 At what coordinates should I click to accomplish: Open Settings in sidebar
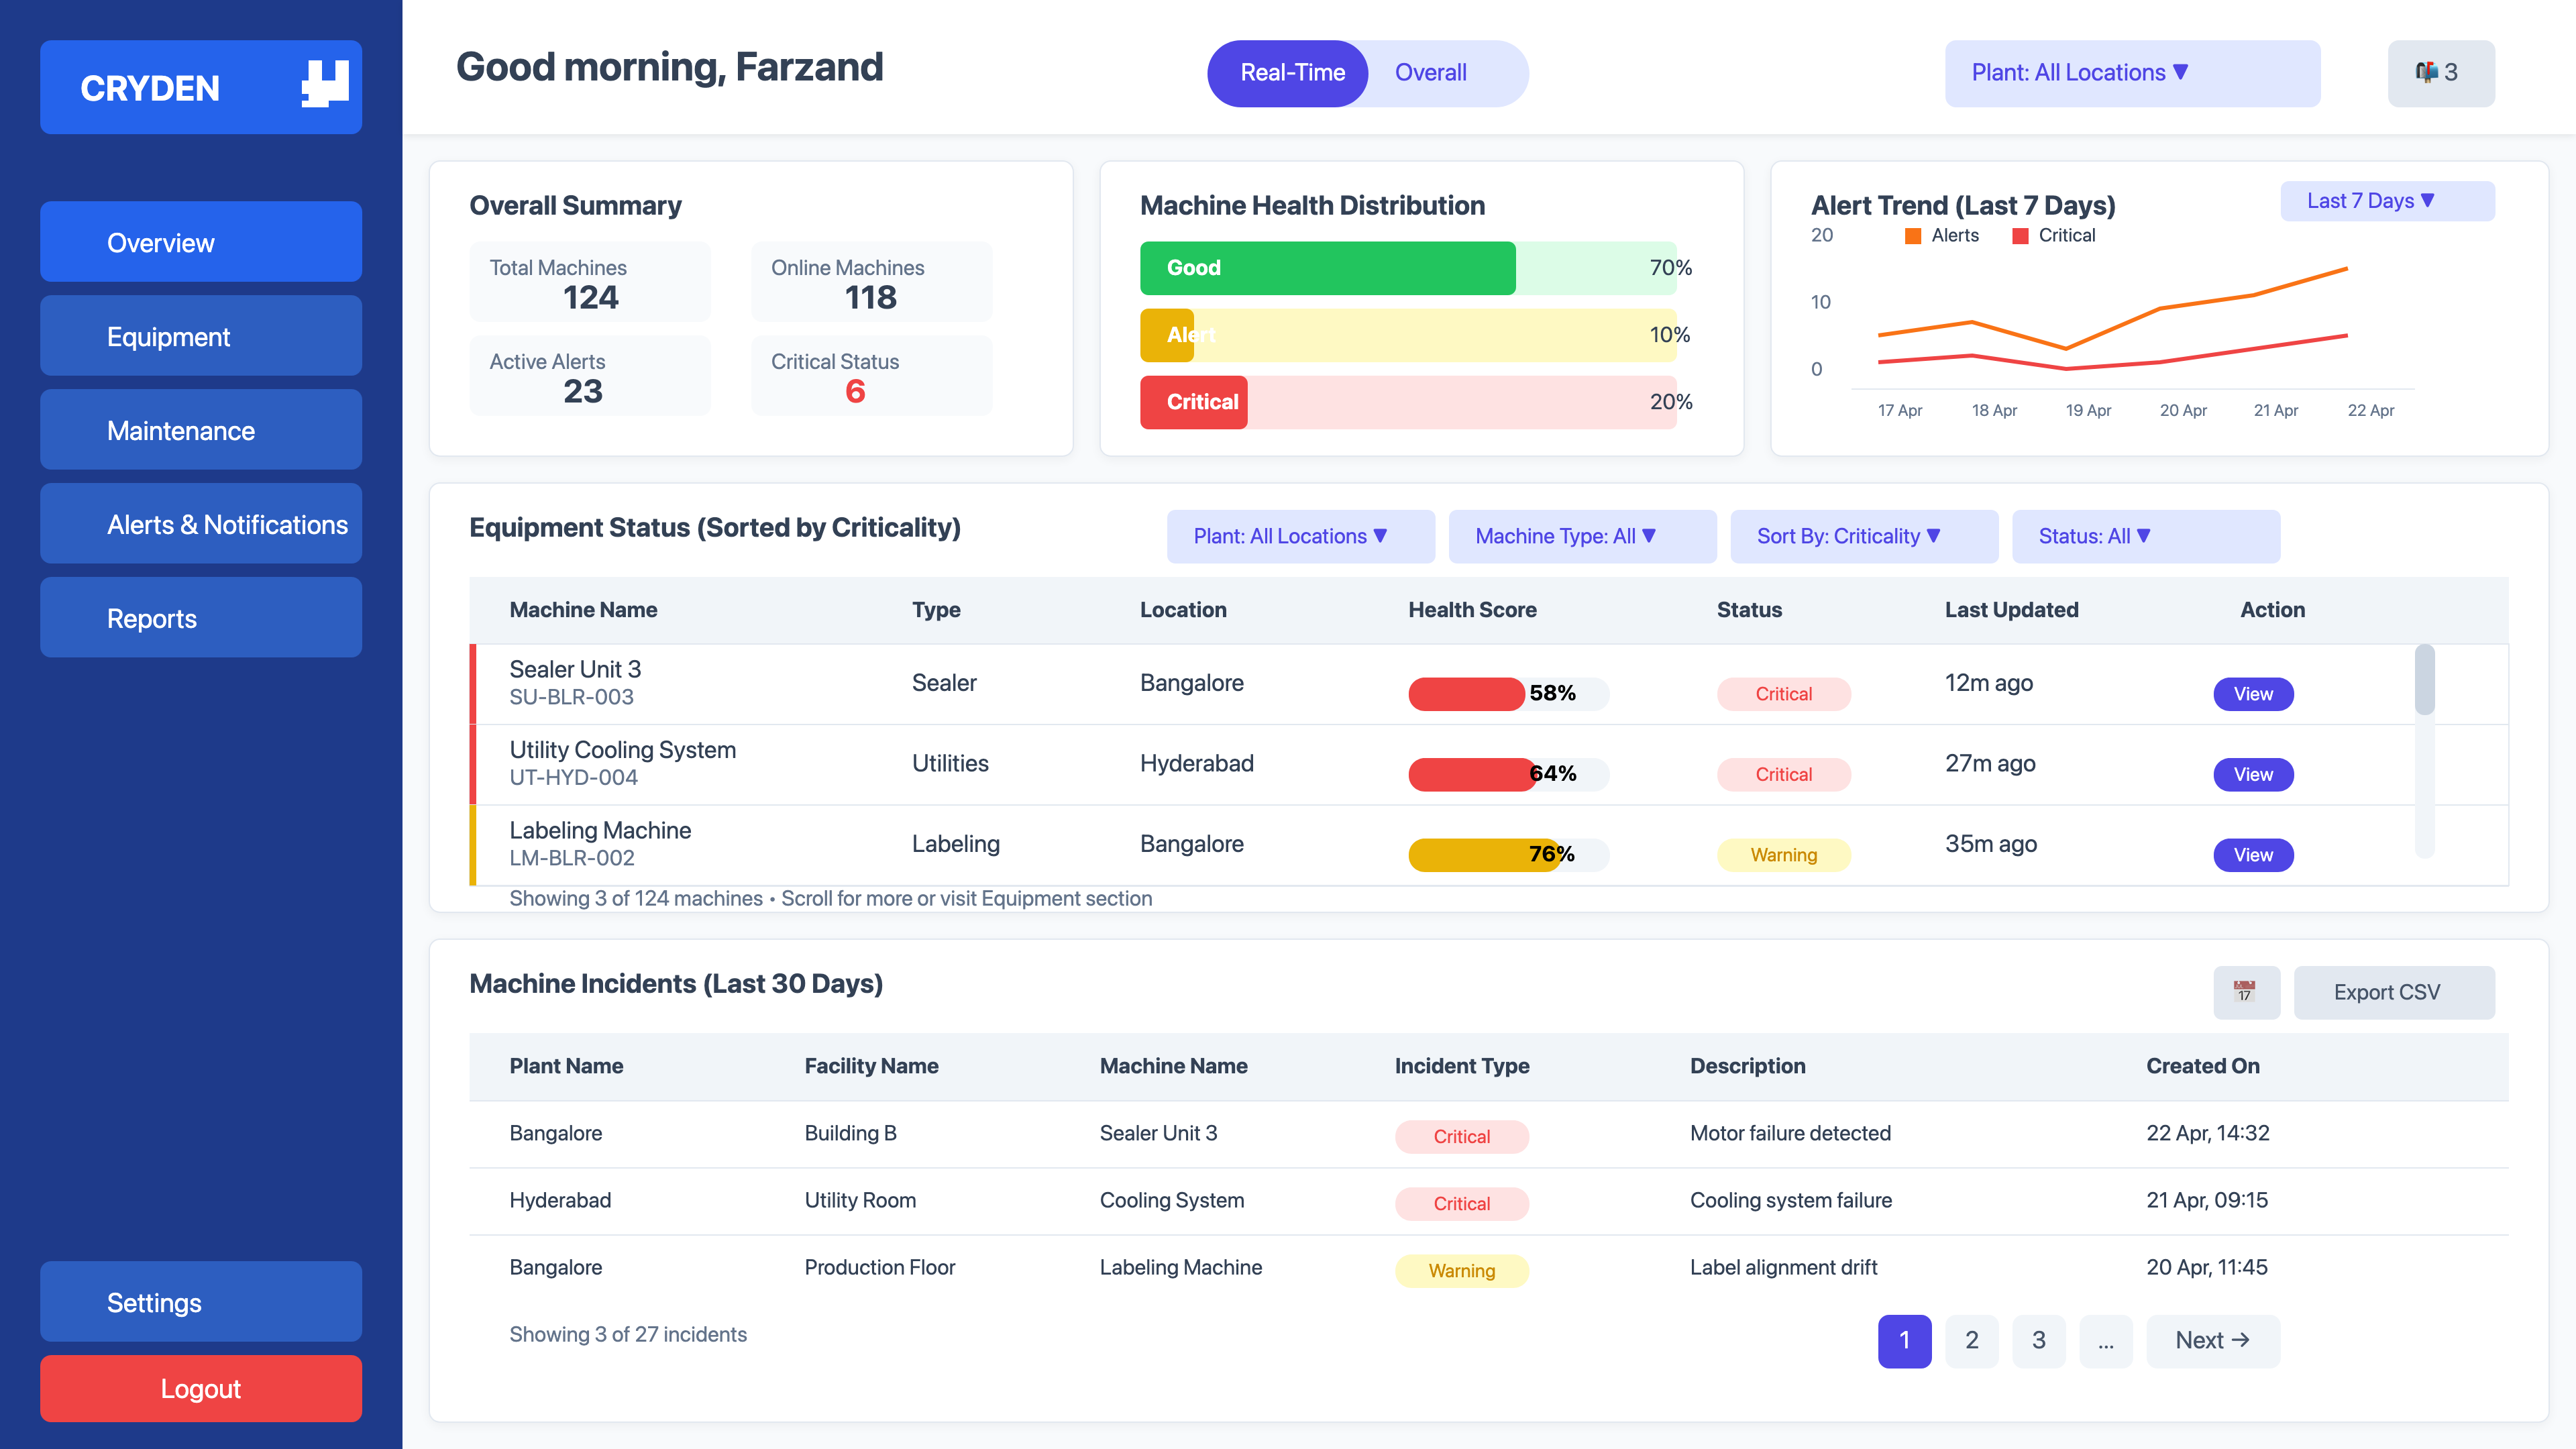pyautogui.click(x=201, y=1302)
